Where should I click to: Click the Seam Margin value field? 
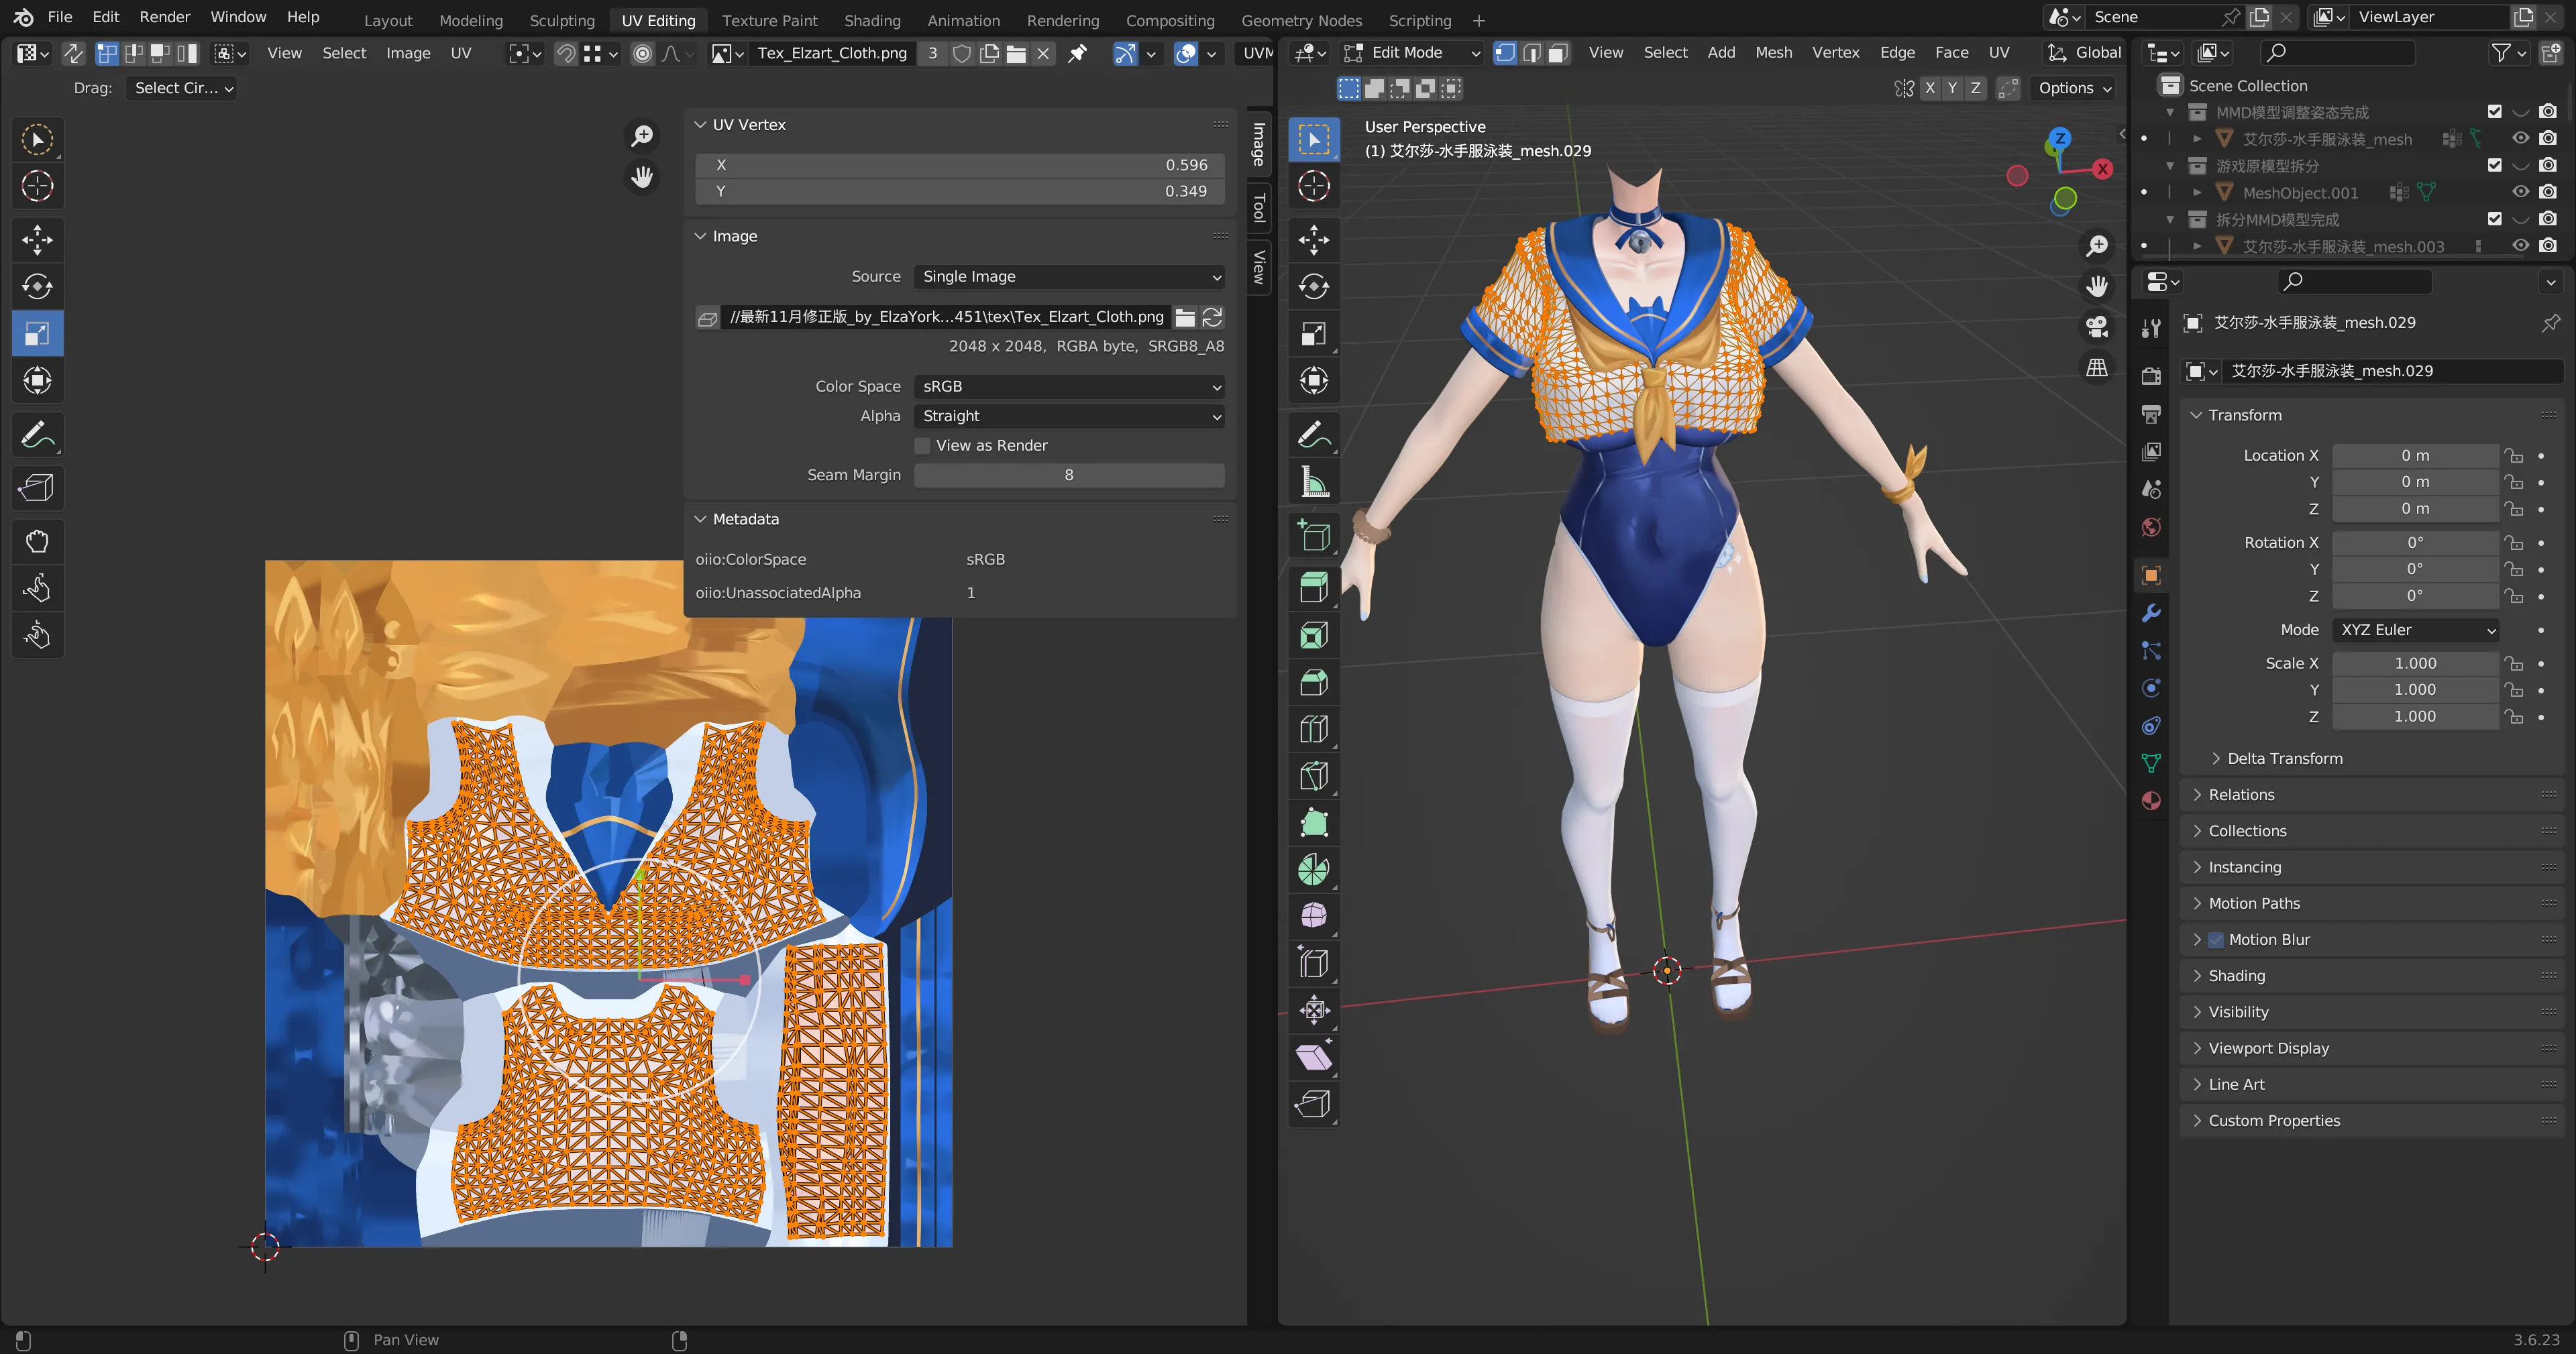pyautogui.click(x=1069, y=475)
